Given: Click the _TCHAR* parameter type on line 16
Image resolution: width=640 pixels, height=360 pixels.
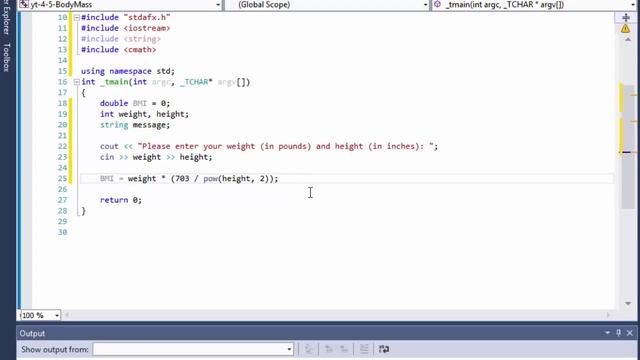Looking at the screenshot, I should 196,82.
